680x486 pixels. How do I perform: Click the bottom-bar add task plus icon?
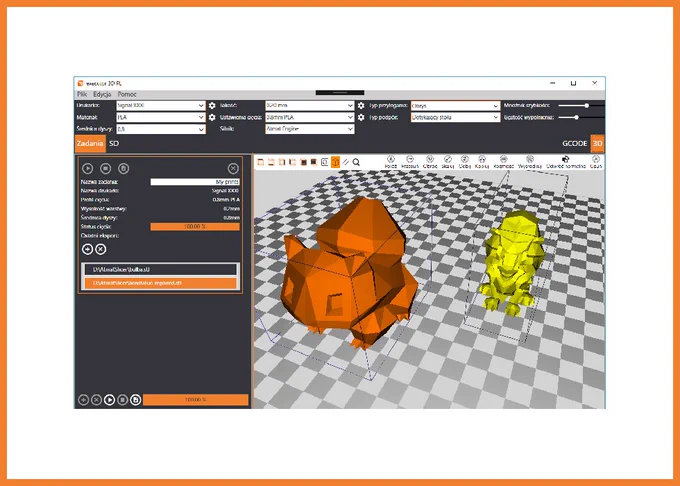click(83, 400)
